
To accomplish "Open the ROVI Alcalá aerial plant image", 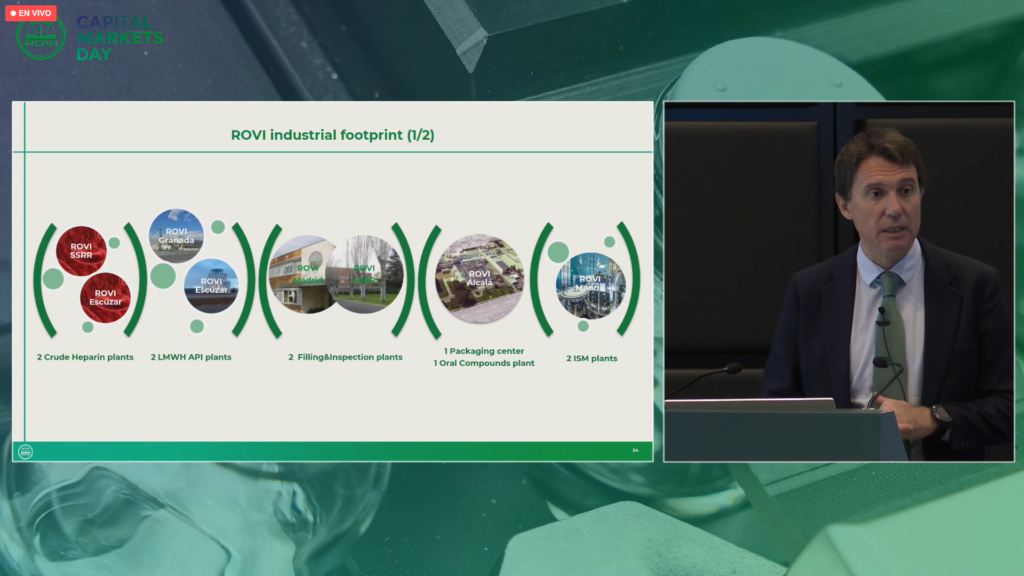I will pyautogui.click(x=480, y=279).
